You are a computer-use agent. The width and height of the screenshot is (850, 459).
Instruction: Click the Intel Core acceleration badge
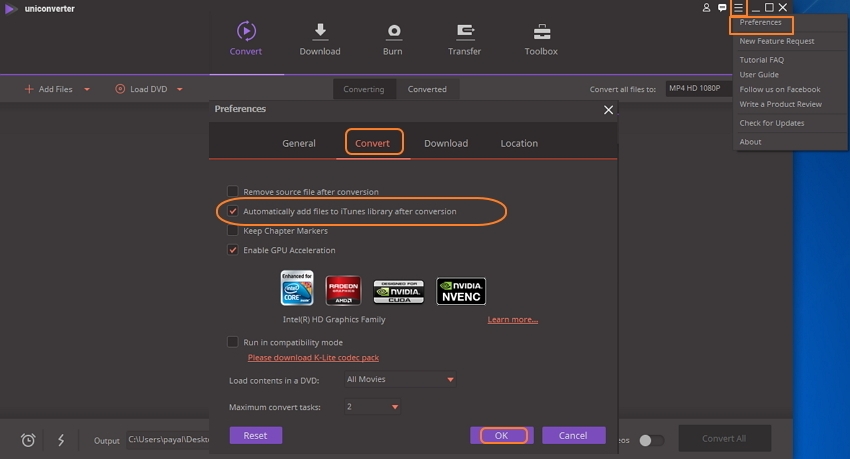tap(297, 288)
